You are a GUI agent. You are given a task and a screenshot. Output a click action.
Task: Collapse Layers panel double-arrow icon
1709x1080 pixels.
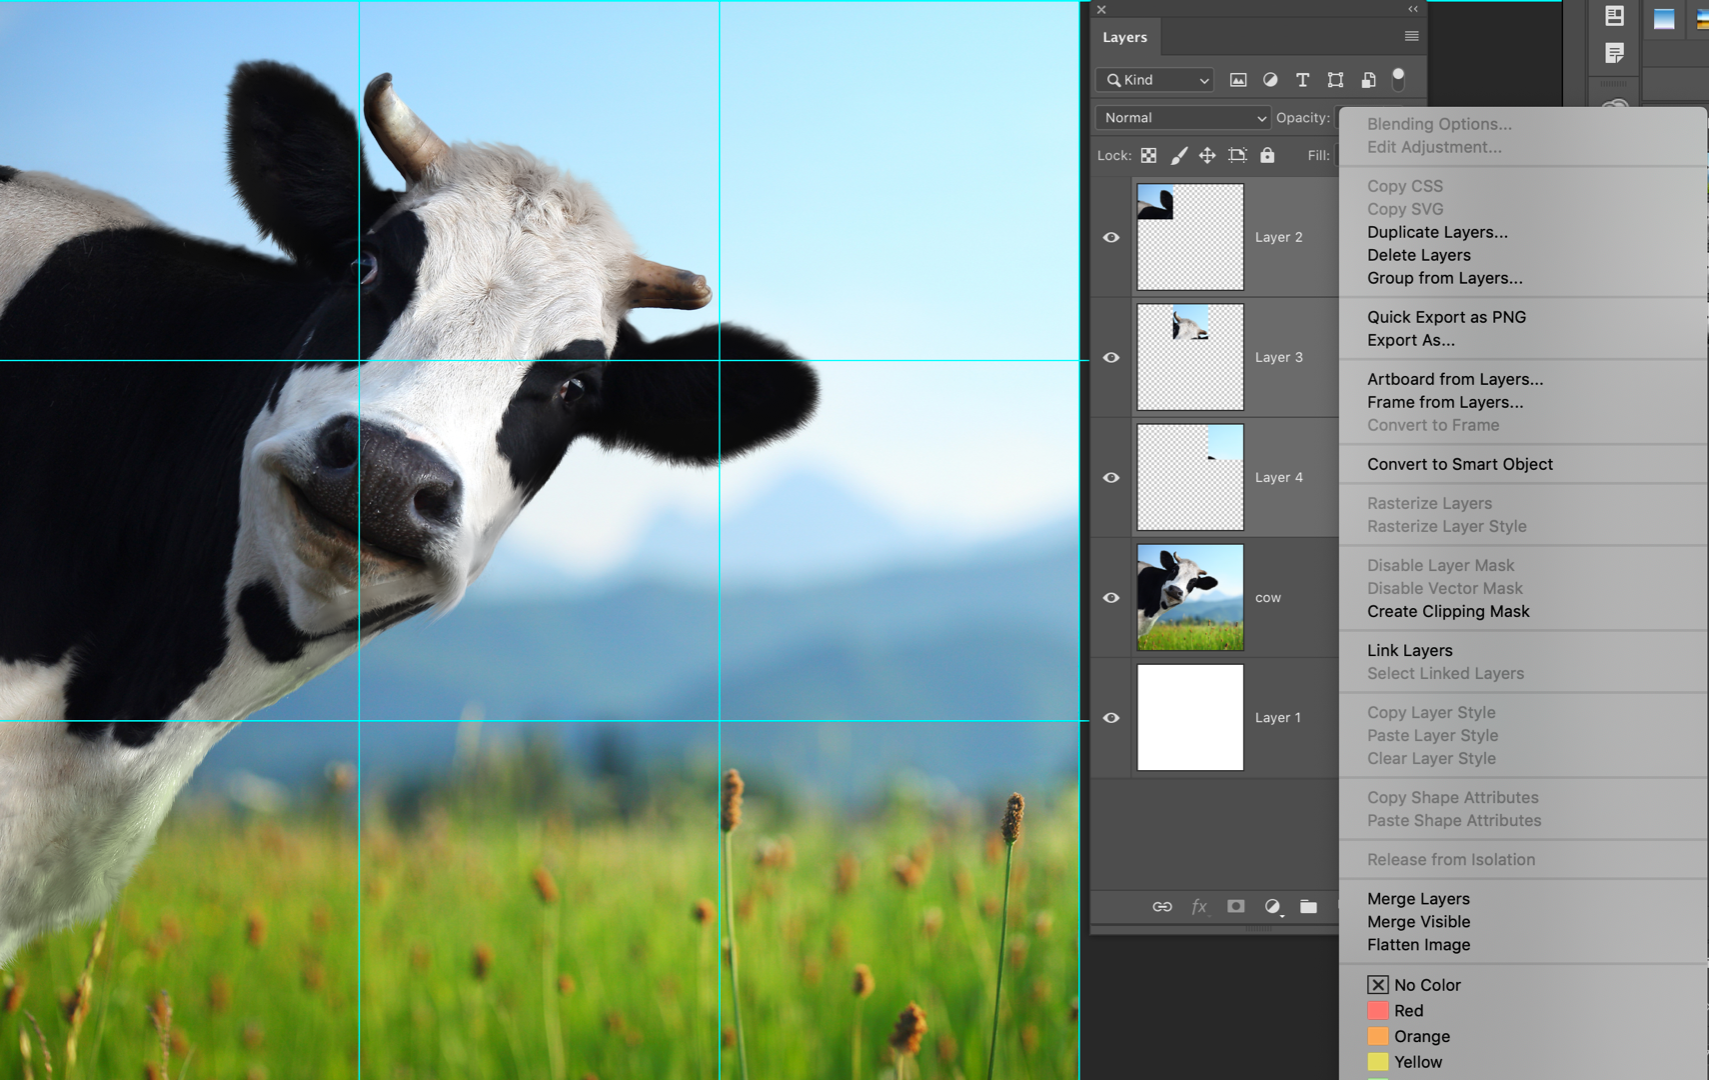click(1413, 9)
